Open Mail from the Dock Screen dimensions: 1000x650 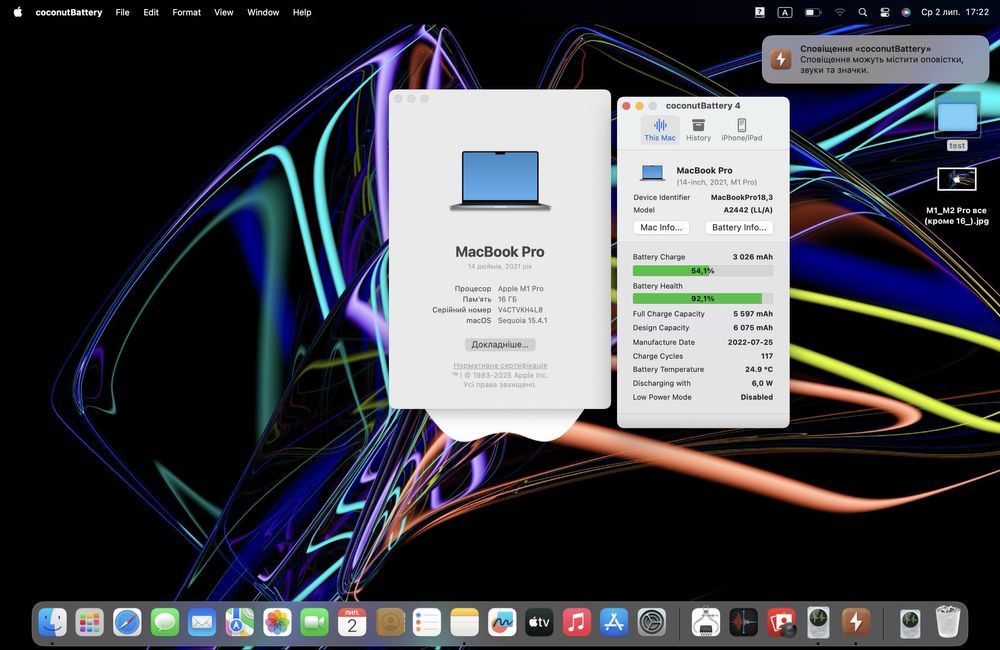[x=202, y=622]
